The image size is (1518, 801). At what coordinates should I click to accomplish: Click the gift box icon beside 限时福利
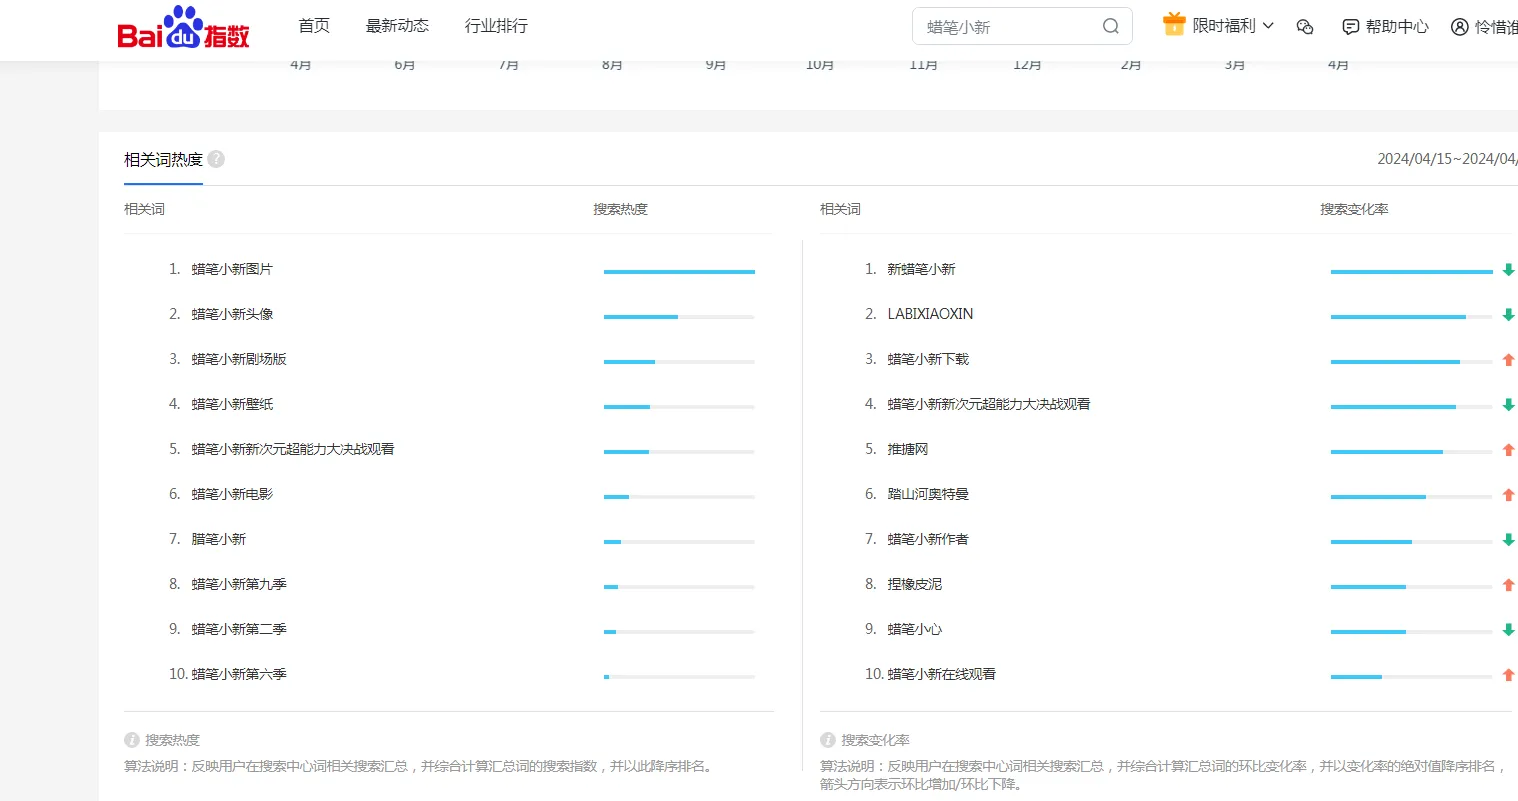tap(1174, 25)
